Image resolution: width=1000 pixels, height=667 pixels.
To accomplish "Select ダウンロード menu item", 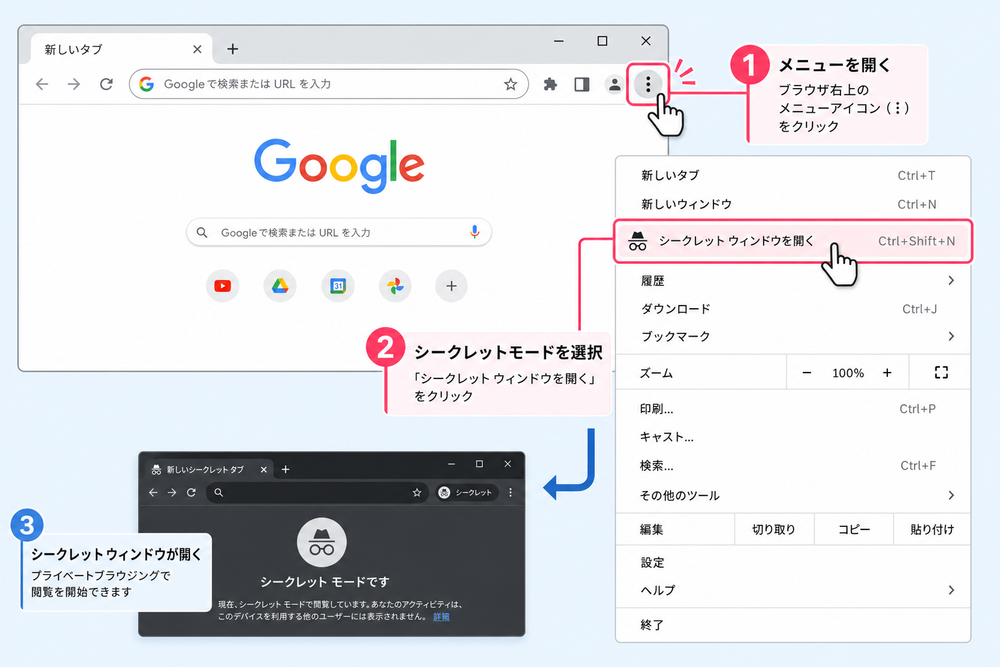I will coord(793,309).
